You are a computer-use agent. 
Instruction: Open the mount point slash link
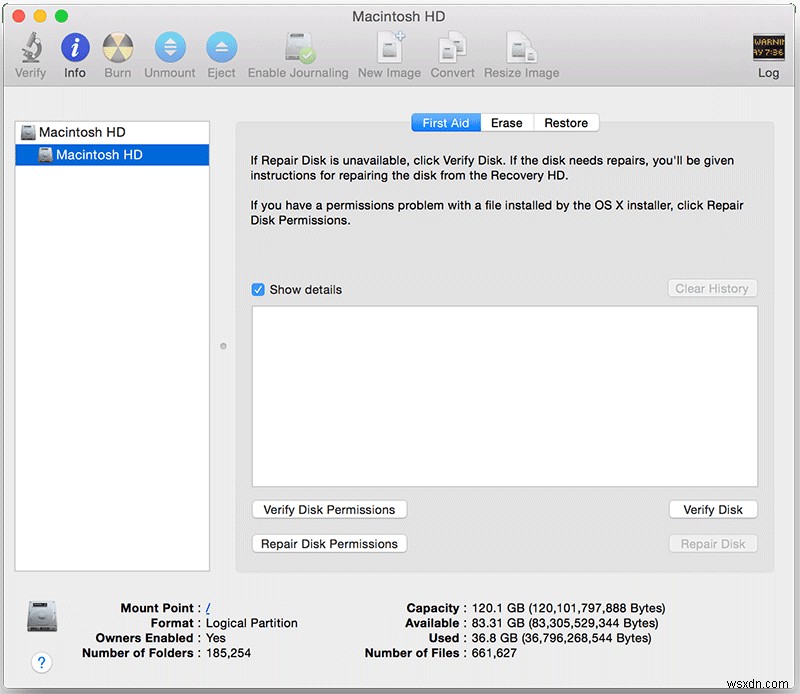(x=208, y=608)
